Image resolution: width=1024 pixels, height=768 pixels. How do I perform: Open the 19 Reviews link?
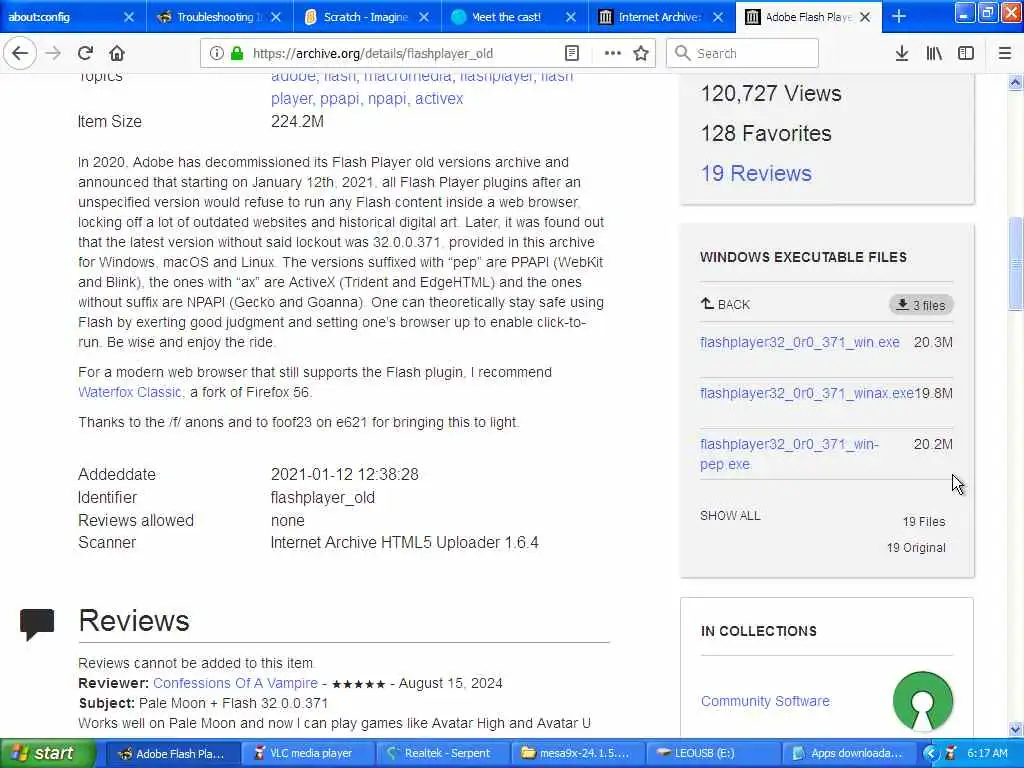click(x=756, y=173)
